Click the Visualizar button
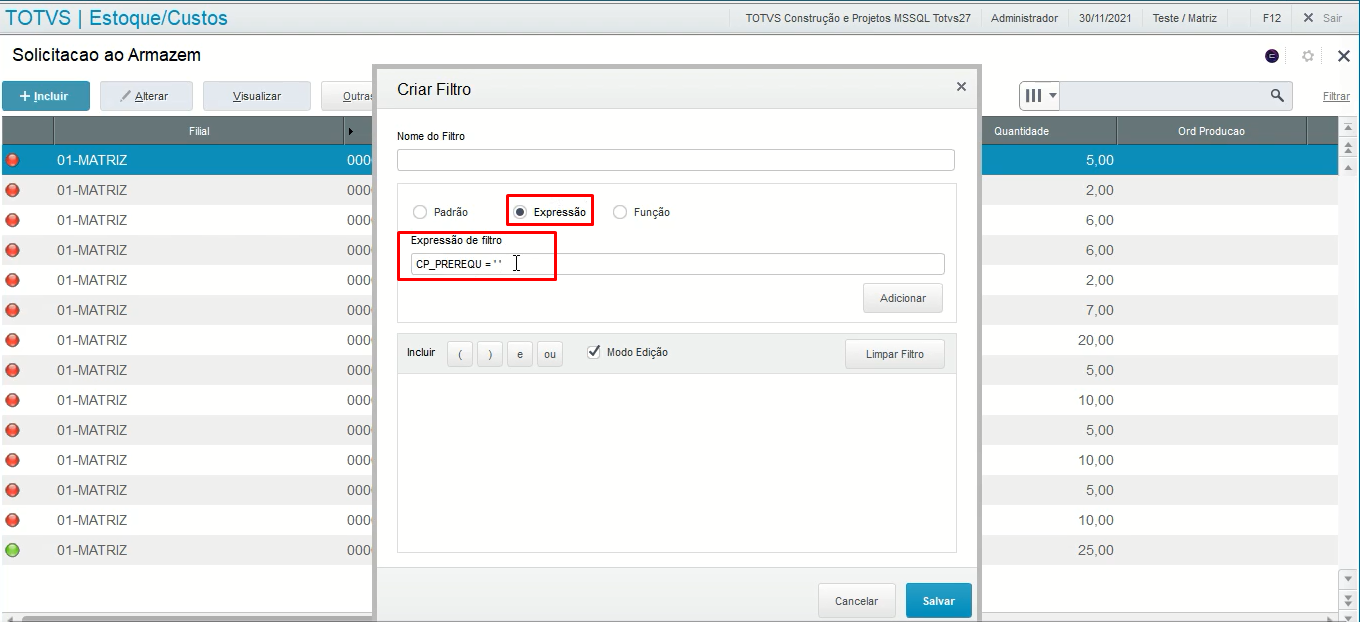 (257, 96)
